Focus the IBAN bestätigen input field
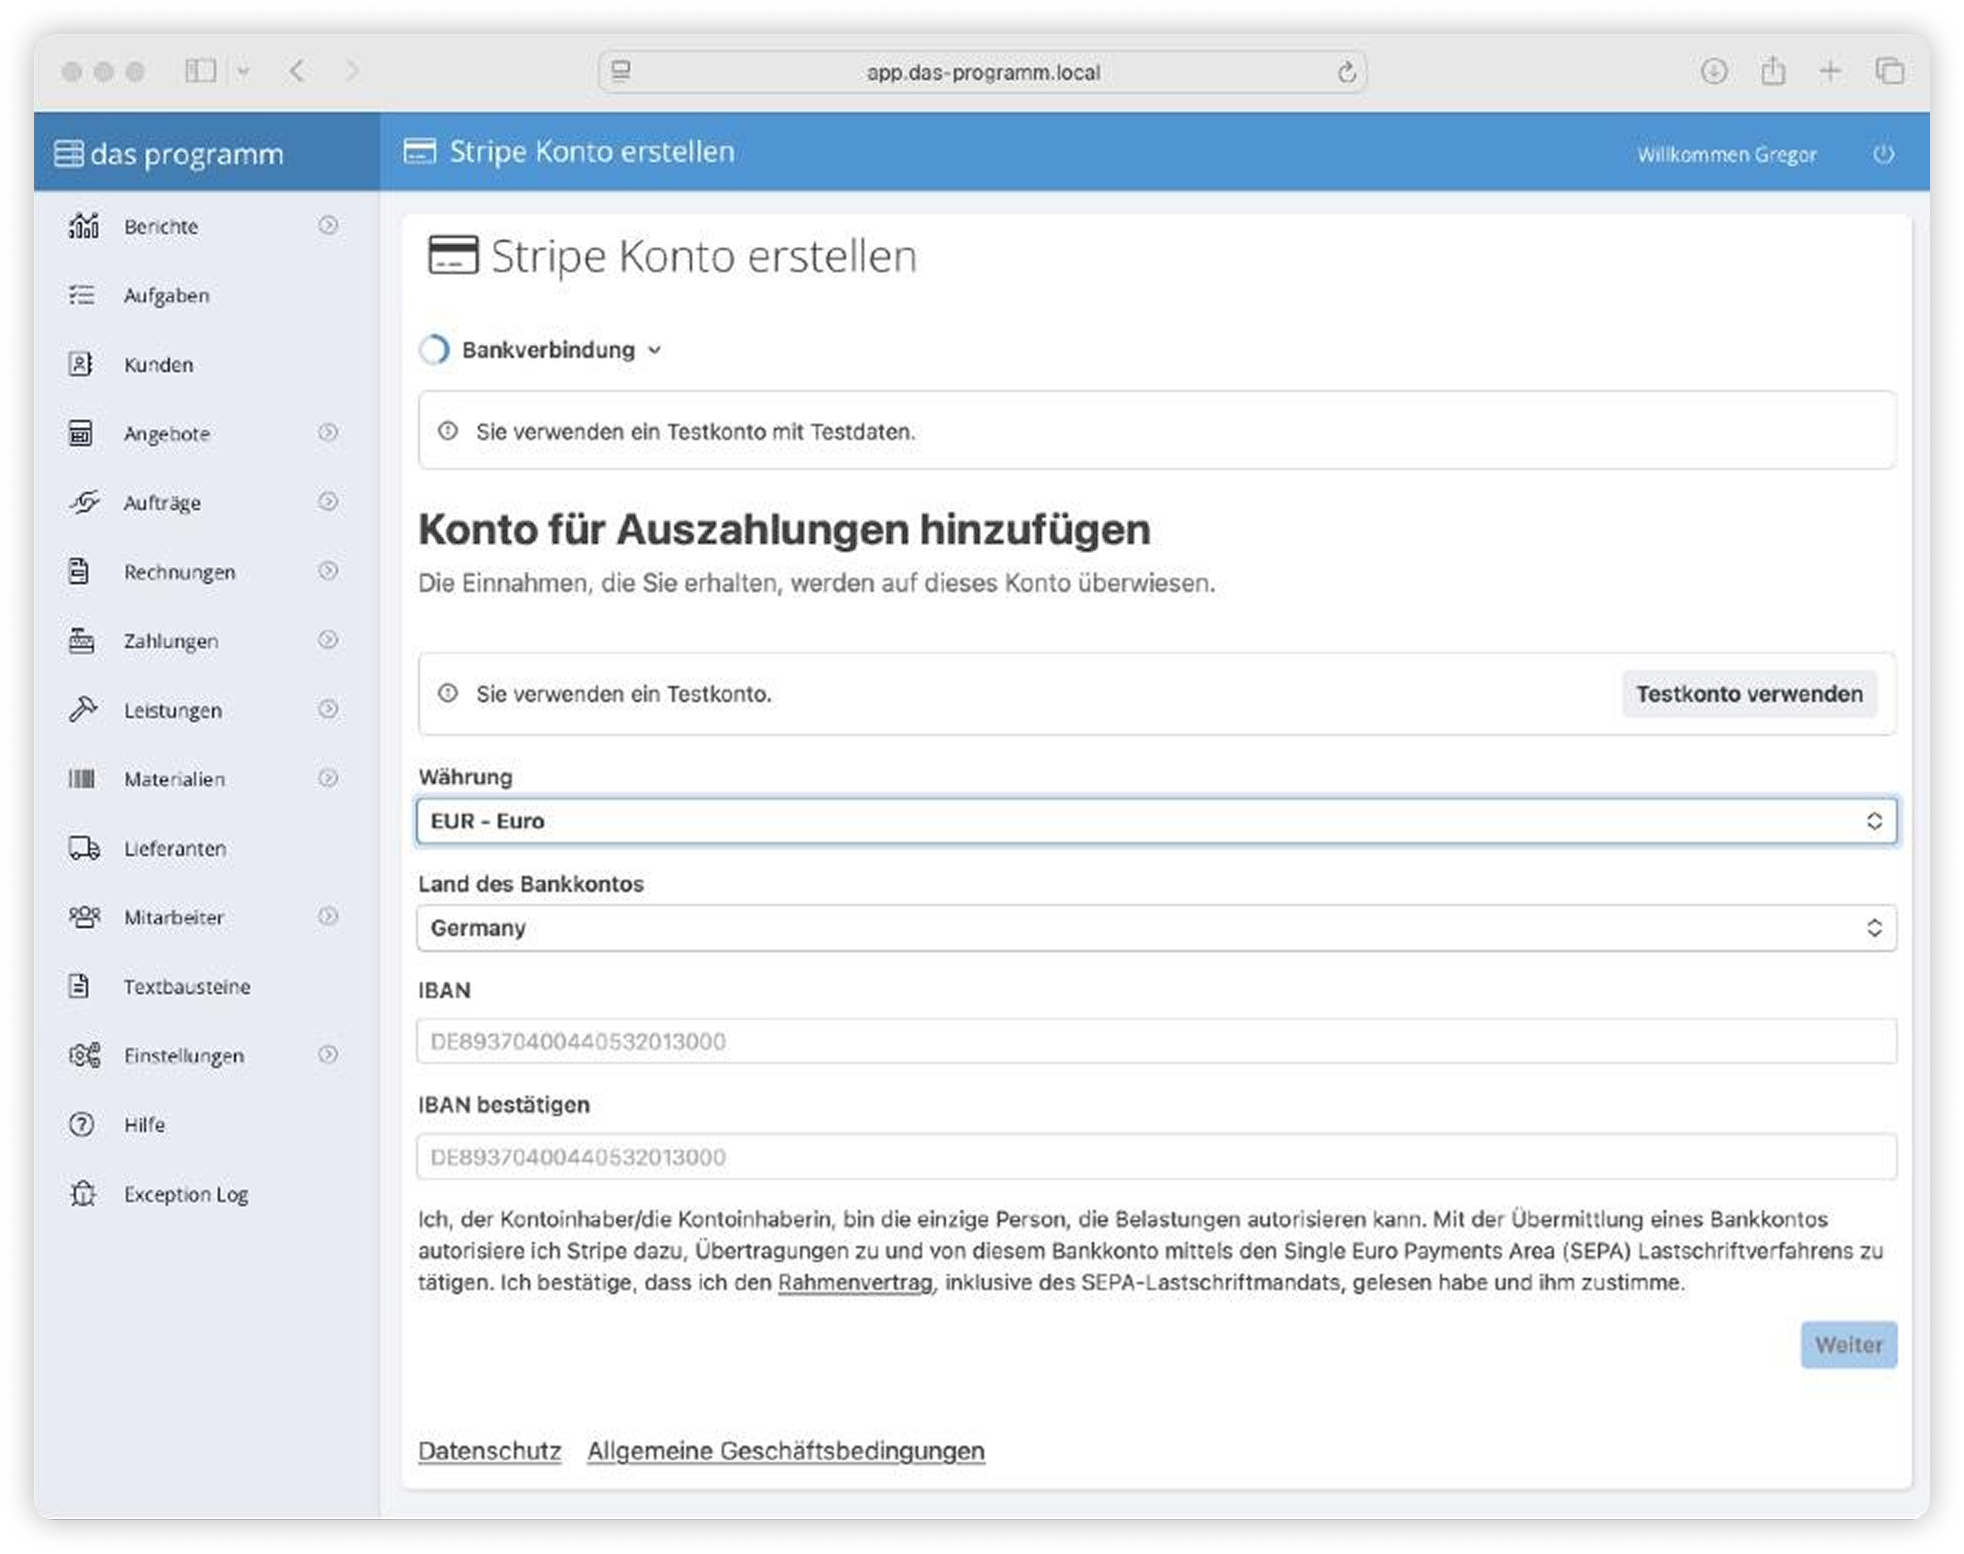1964x1554 pixels. [x=1156, y=1157]
